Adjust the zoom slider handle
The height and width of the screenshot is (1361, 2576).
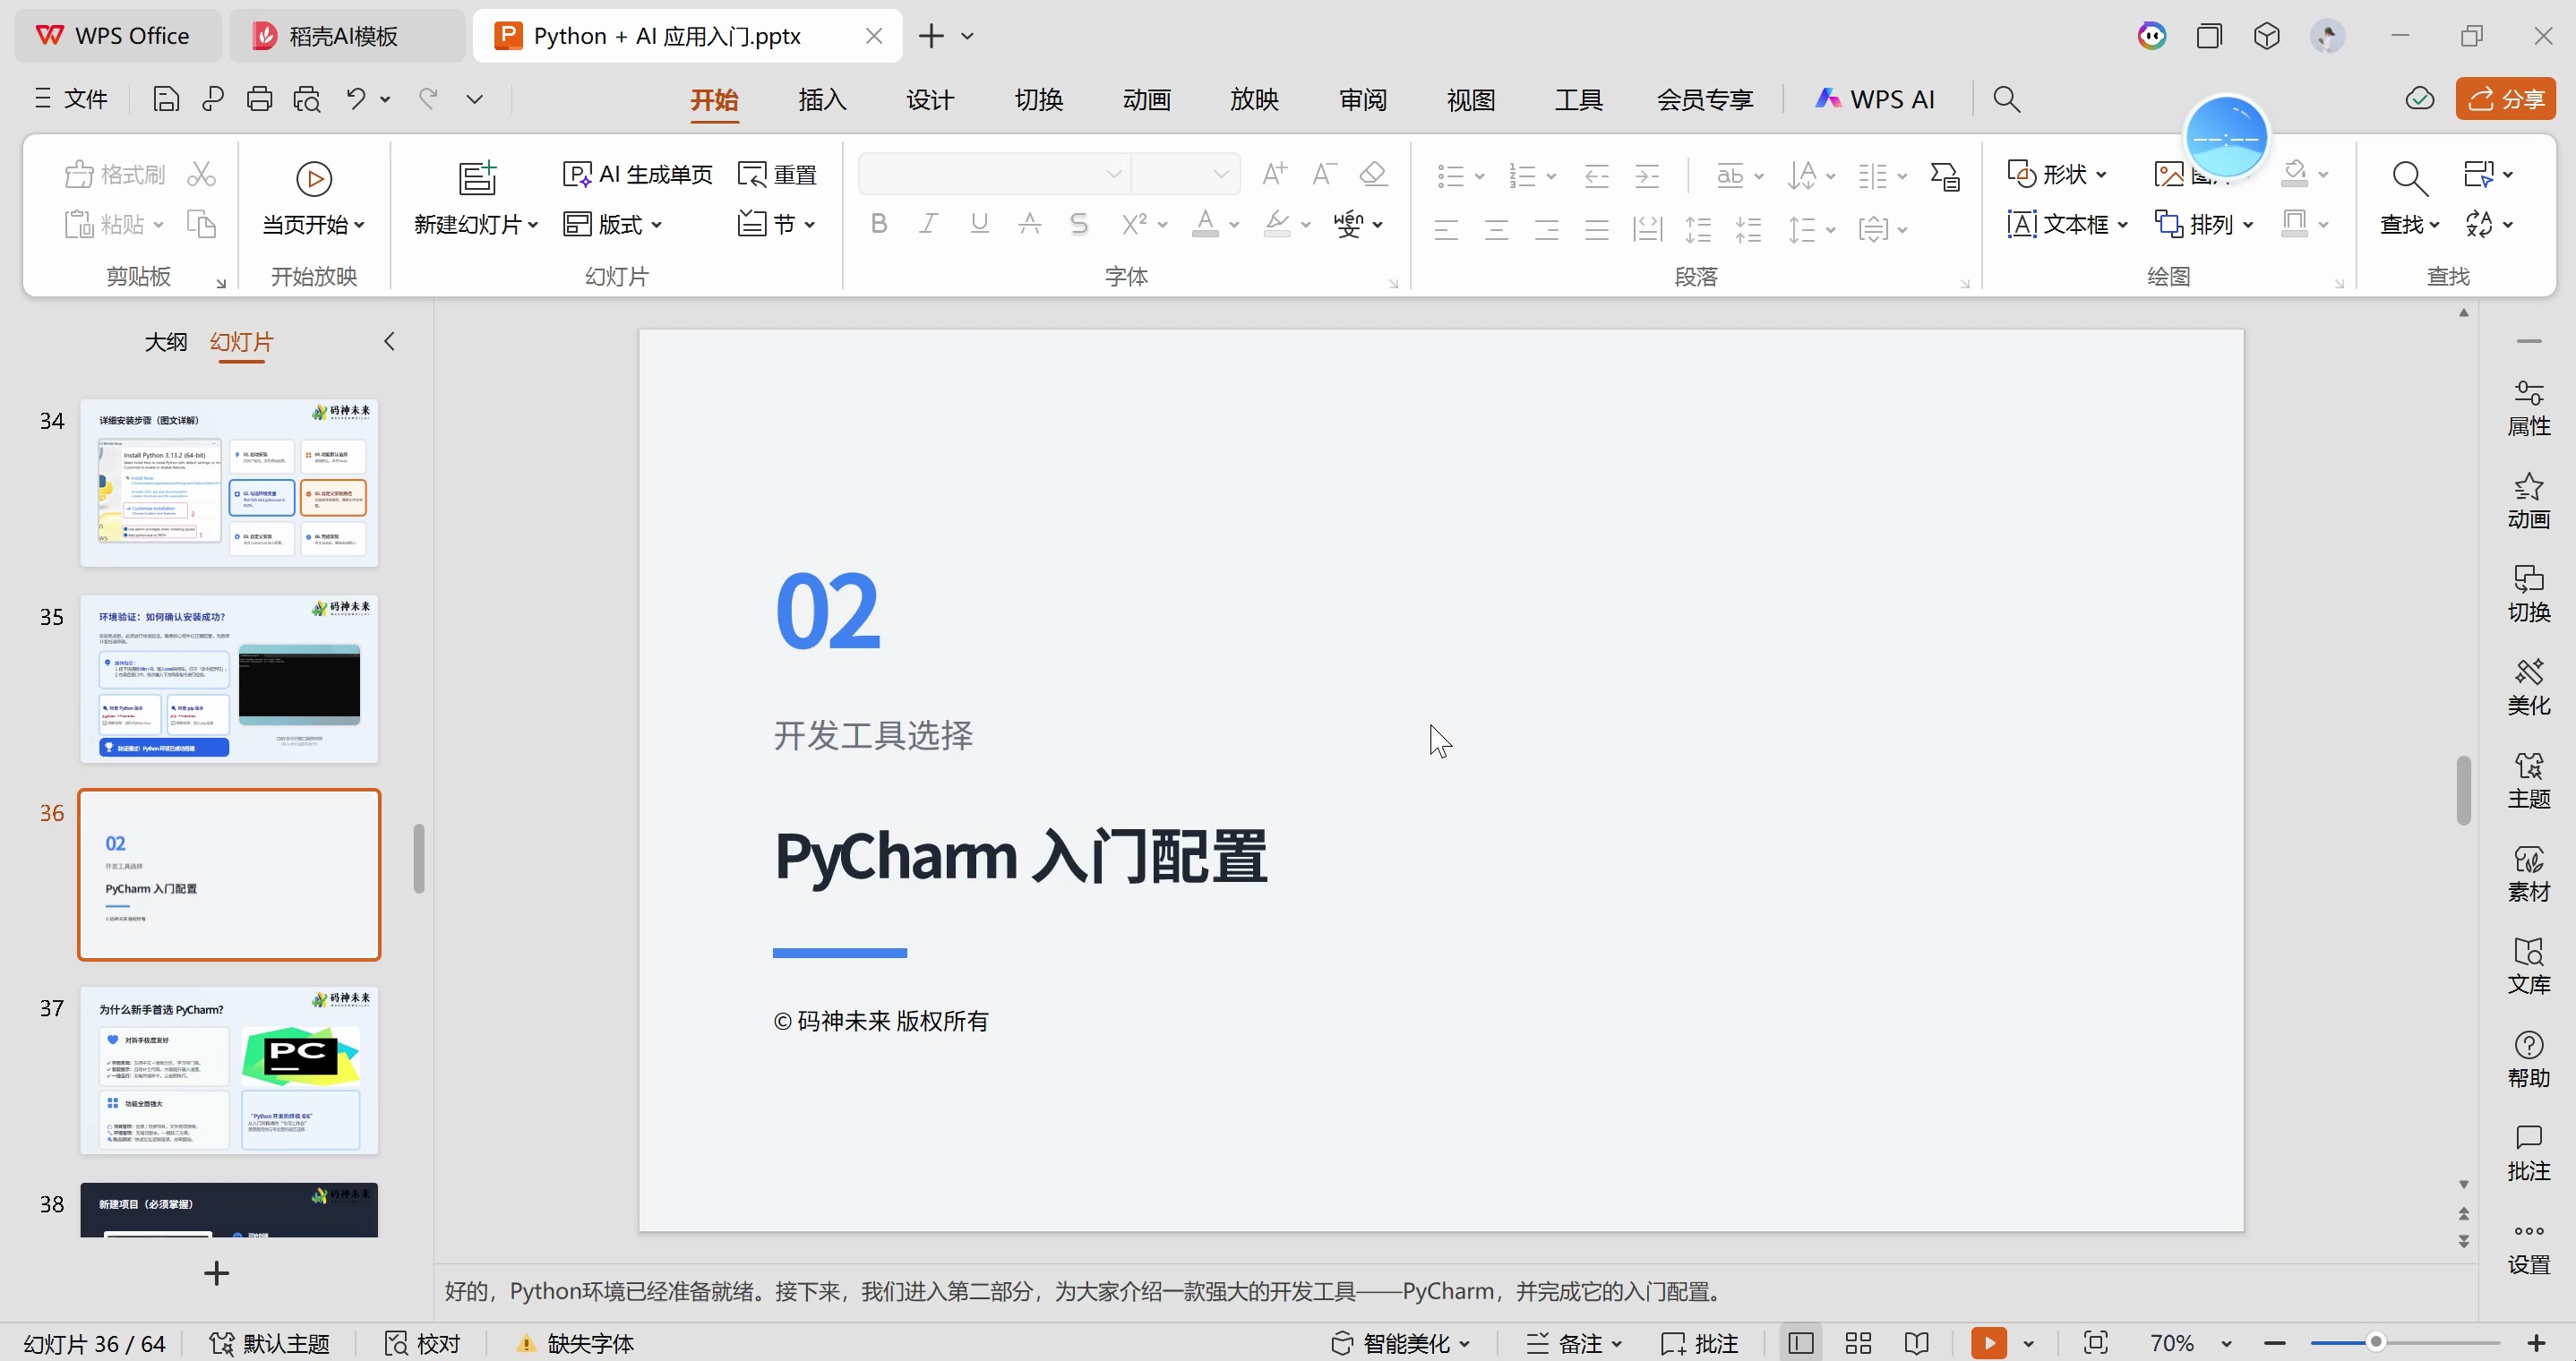[2376, 1342]
